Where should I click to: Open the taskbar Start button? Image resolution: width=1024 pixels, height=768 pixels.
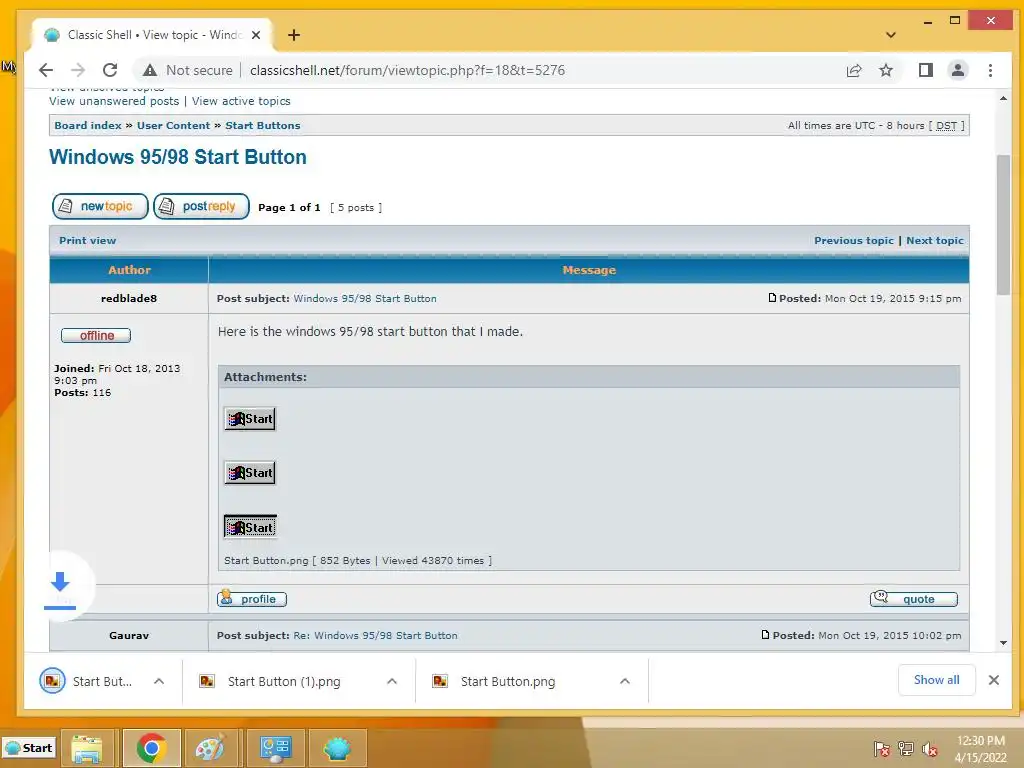[29, 748]
